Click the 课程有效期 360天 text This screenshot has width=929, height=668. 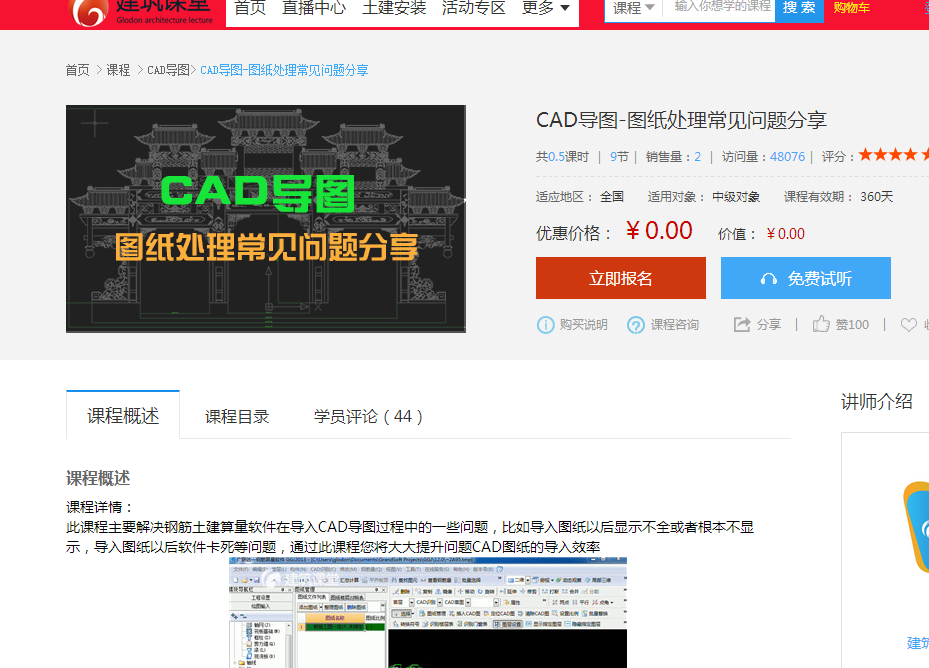click(x=838, y=197)
